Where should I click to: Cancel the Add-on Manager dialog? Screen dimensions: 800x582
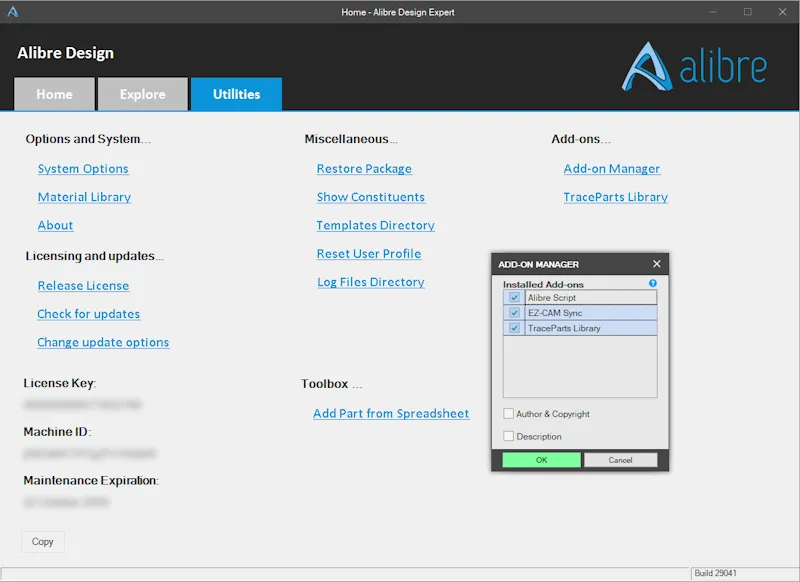[620, 460]
